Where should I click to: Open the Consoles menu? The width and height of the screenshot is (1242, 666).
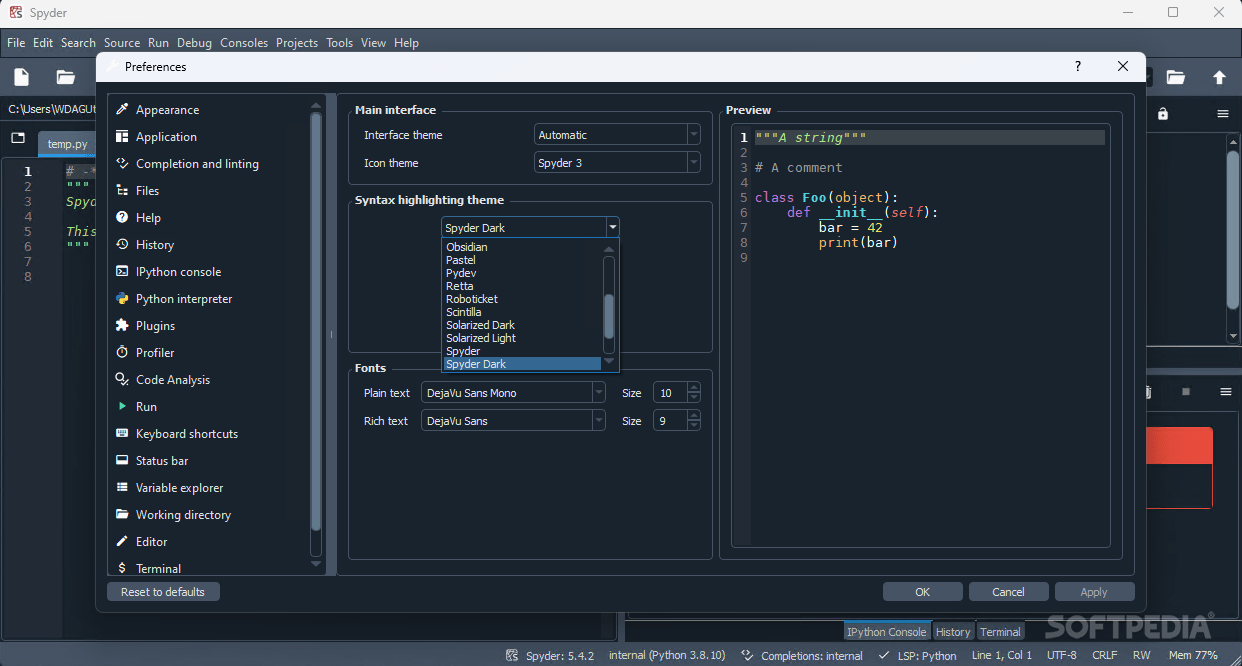(x=244, y=43)
